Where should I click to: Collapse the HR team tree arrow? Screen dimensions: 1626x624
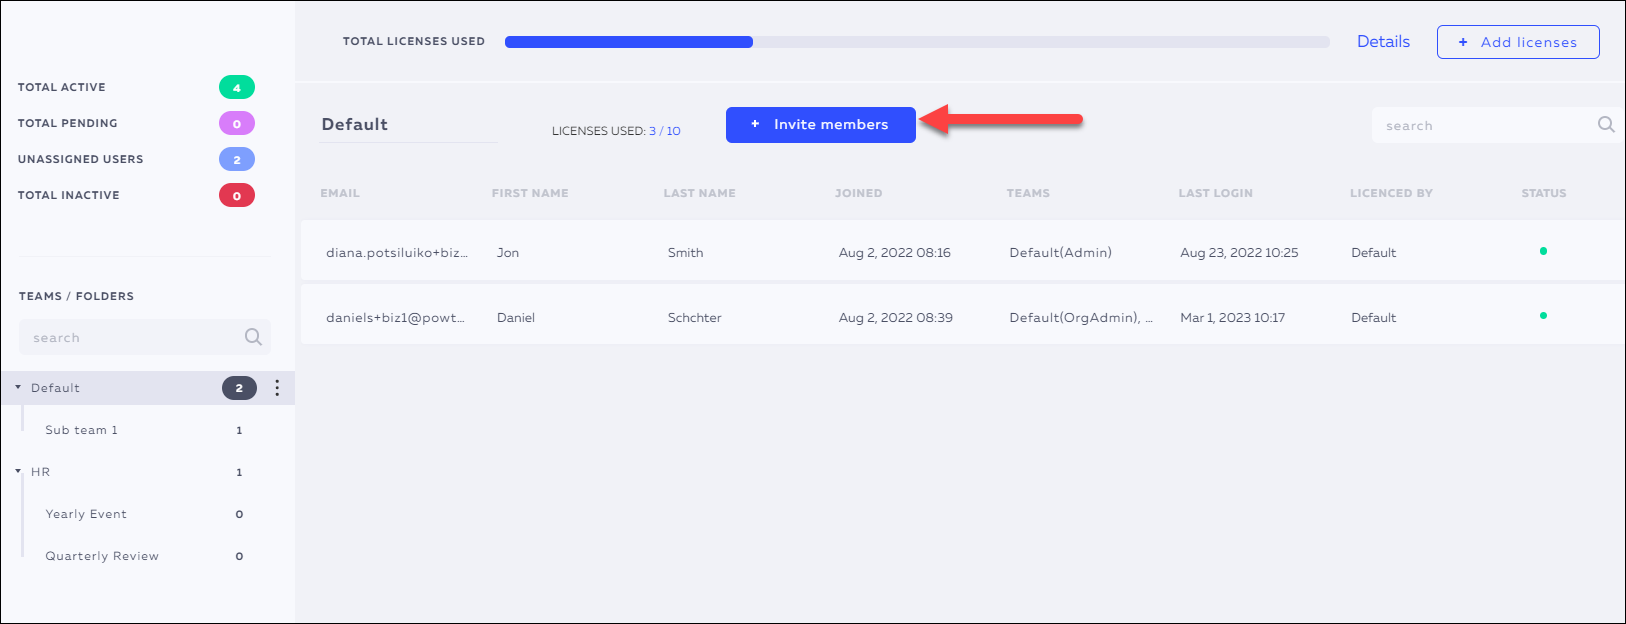pos(18,471)
